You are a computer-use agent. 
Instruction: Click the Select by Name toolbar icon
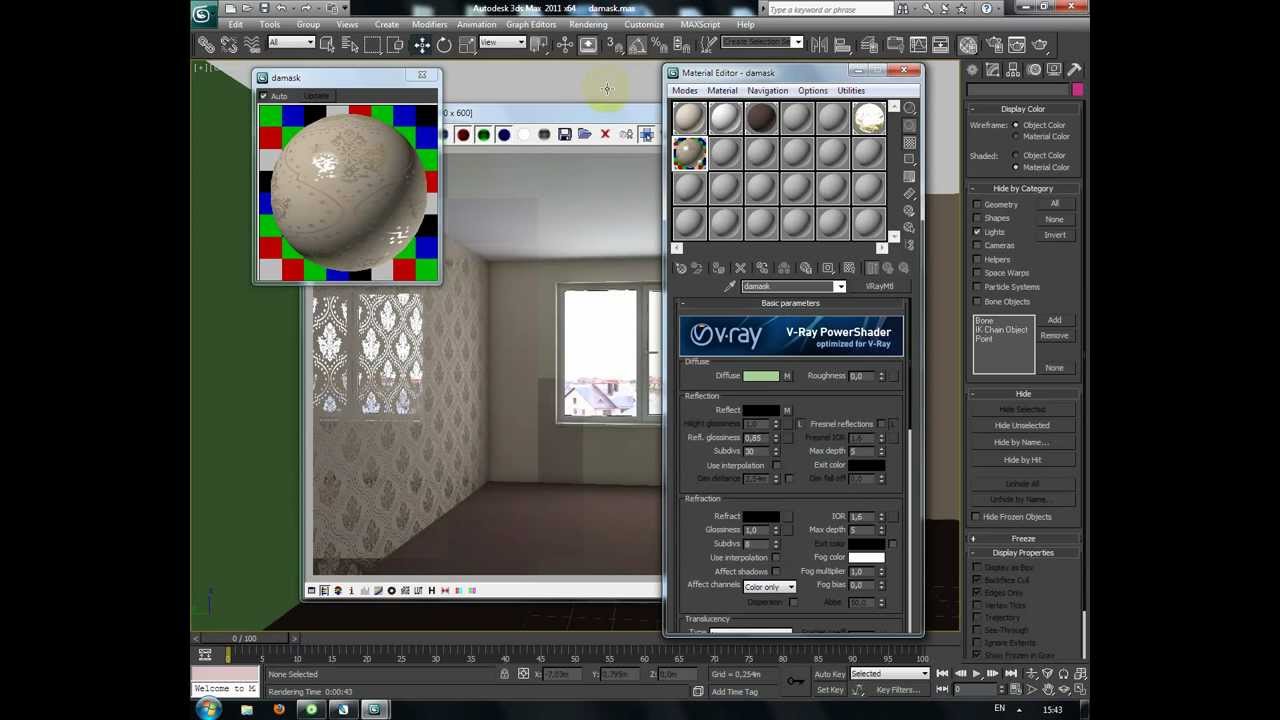point(349,45)
